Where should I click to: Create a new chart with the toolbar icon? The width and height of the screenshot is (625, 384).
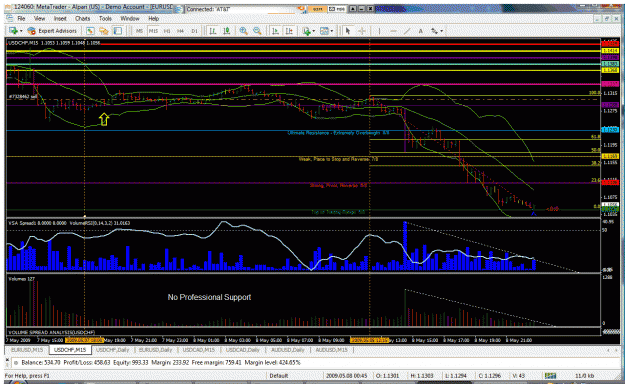pos(13,31)
